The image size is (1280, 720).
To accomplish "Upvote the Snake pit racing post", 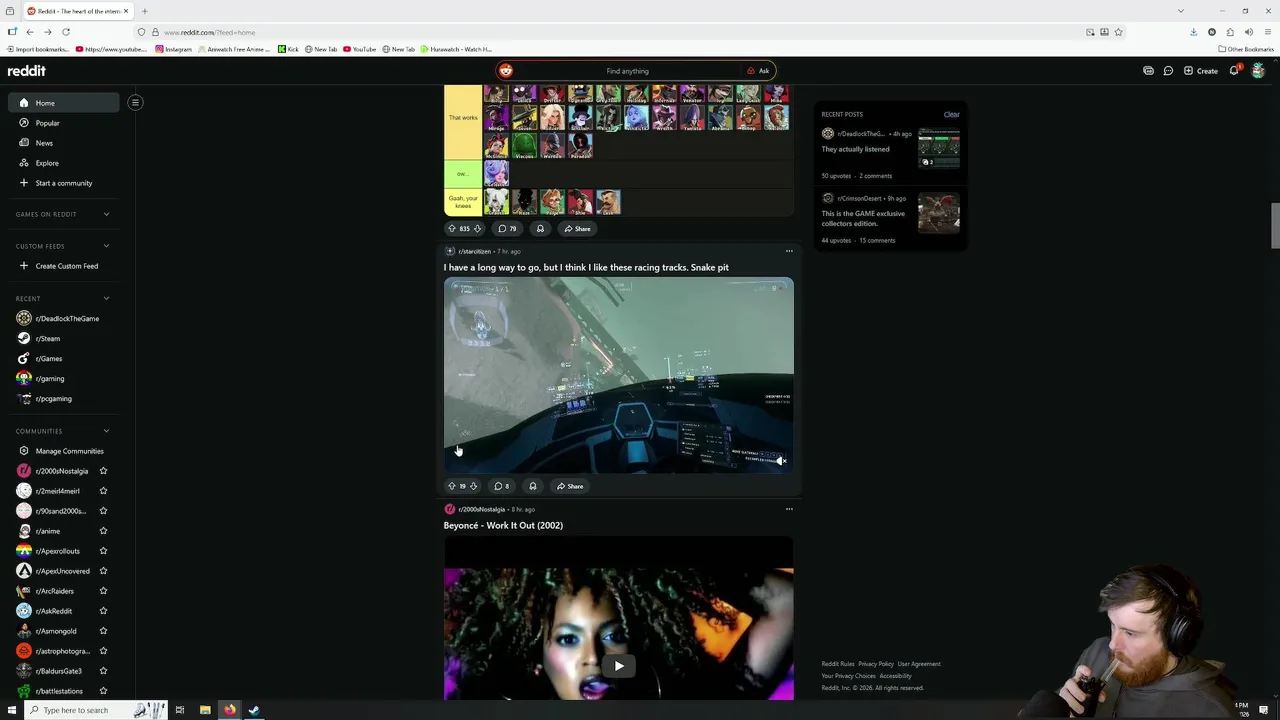I will pyautogui.click(x=451, y=486).
